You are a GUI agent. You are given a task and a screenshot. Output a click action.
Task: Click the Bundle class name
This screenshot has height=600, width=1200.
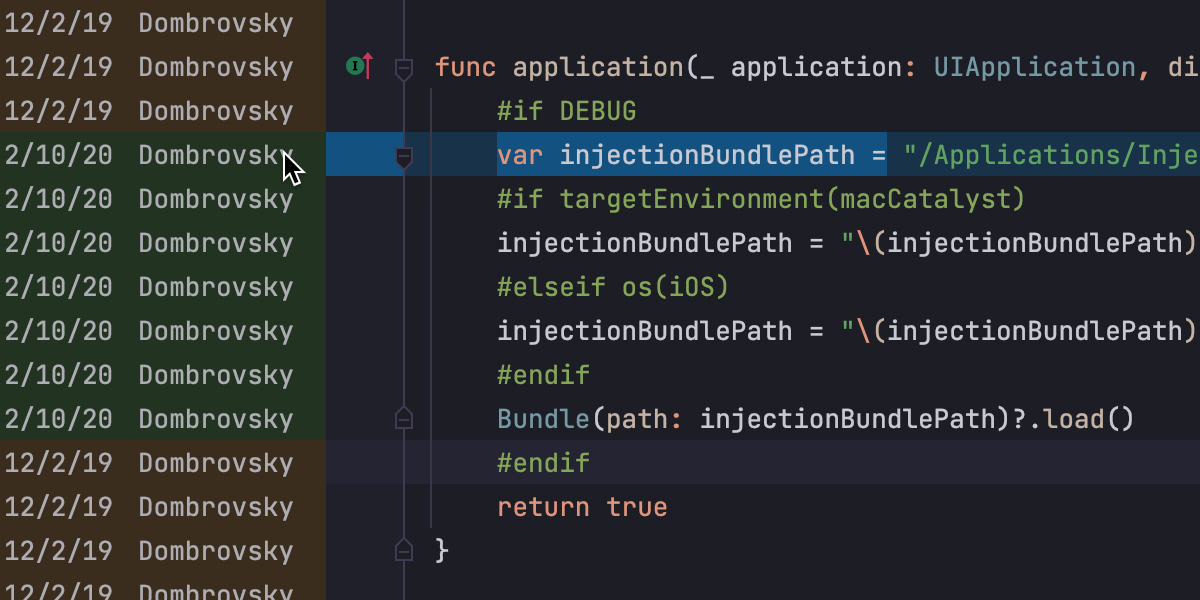[x=544, y=419]
